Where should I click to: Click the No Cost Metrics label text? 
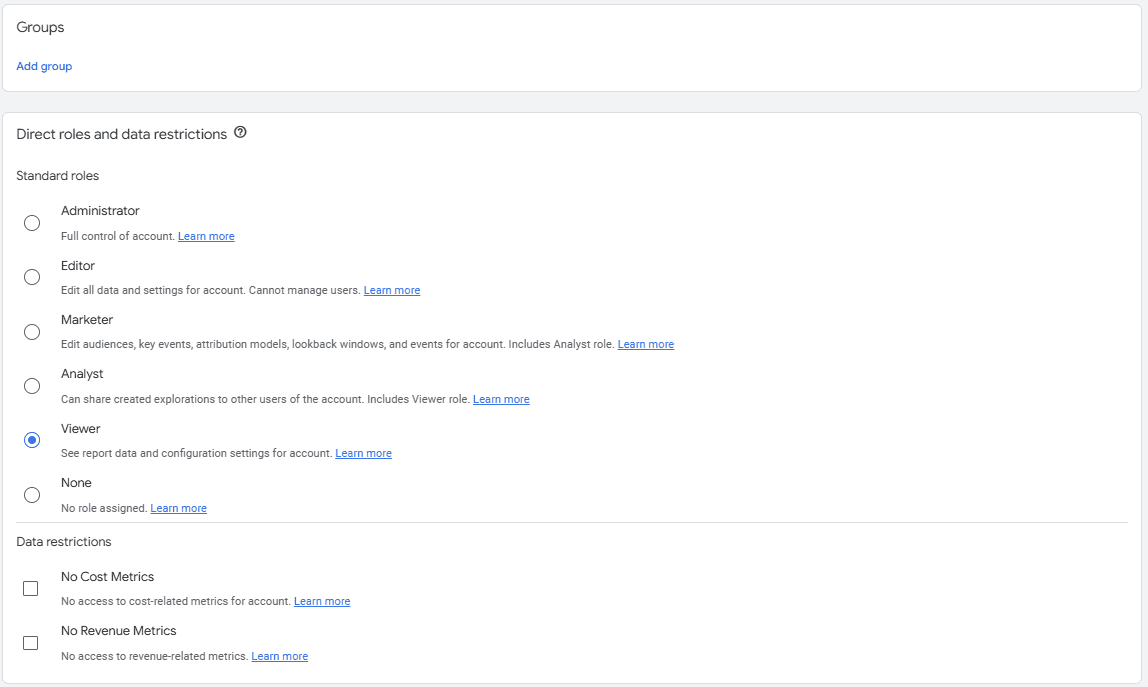[107, 577]
